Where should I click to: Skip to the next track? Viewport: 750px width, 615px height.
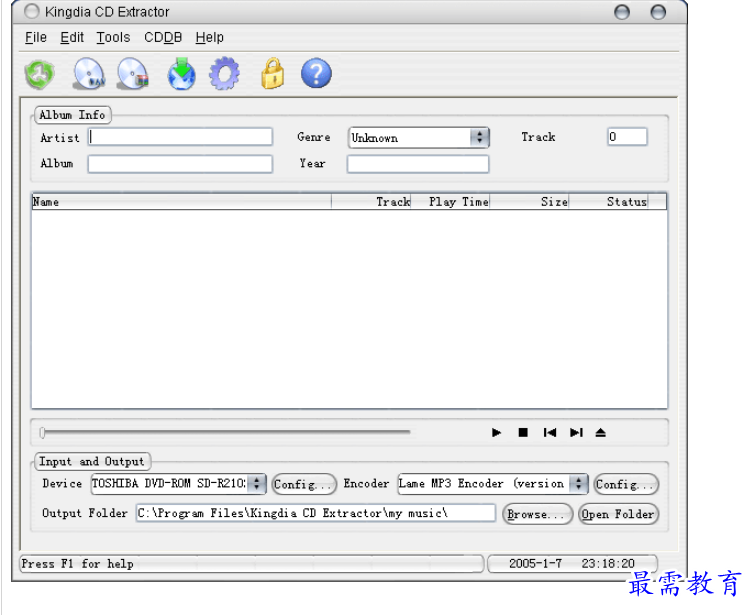[576, 433]
